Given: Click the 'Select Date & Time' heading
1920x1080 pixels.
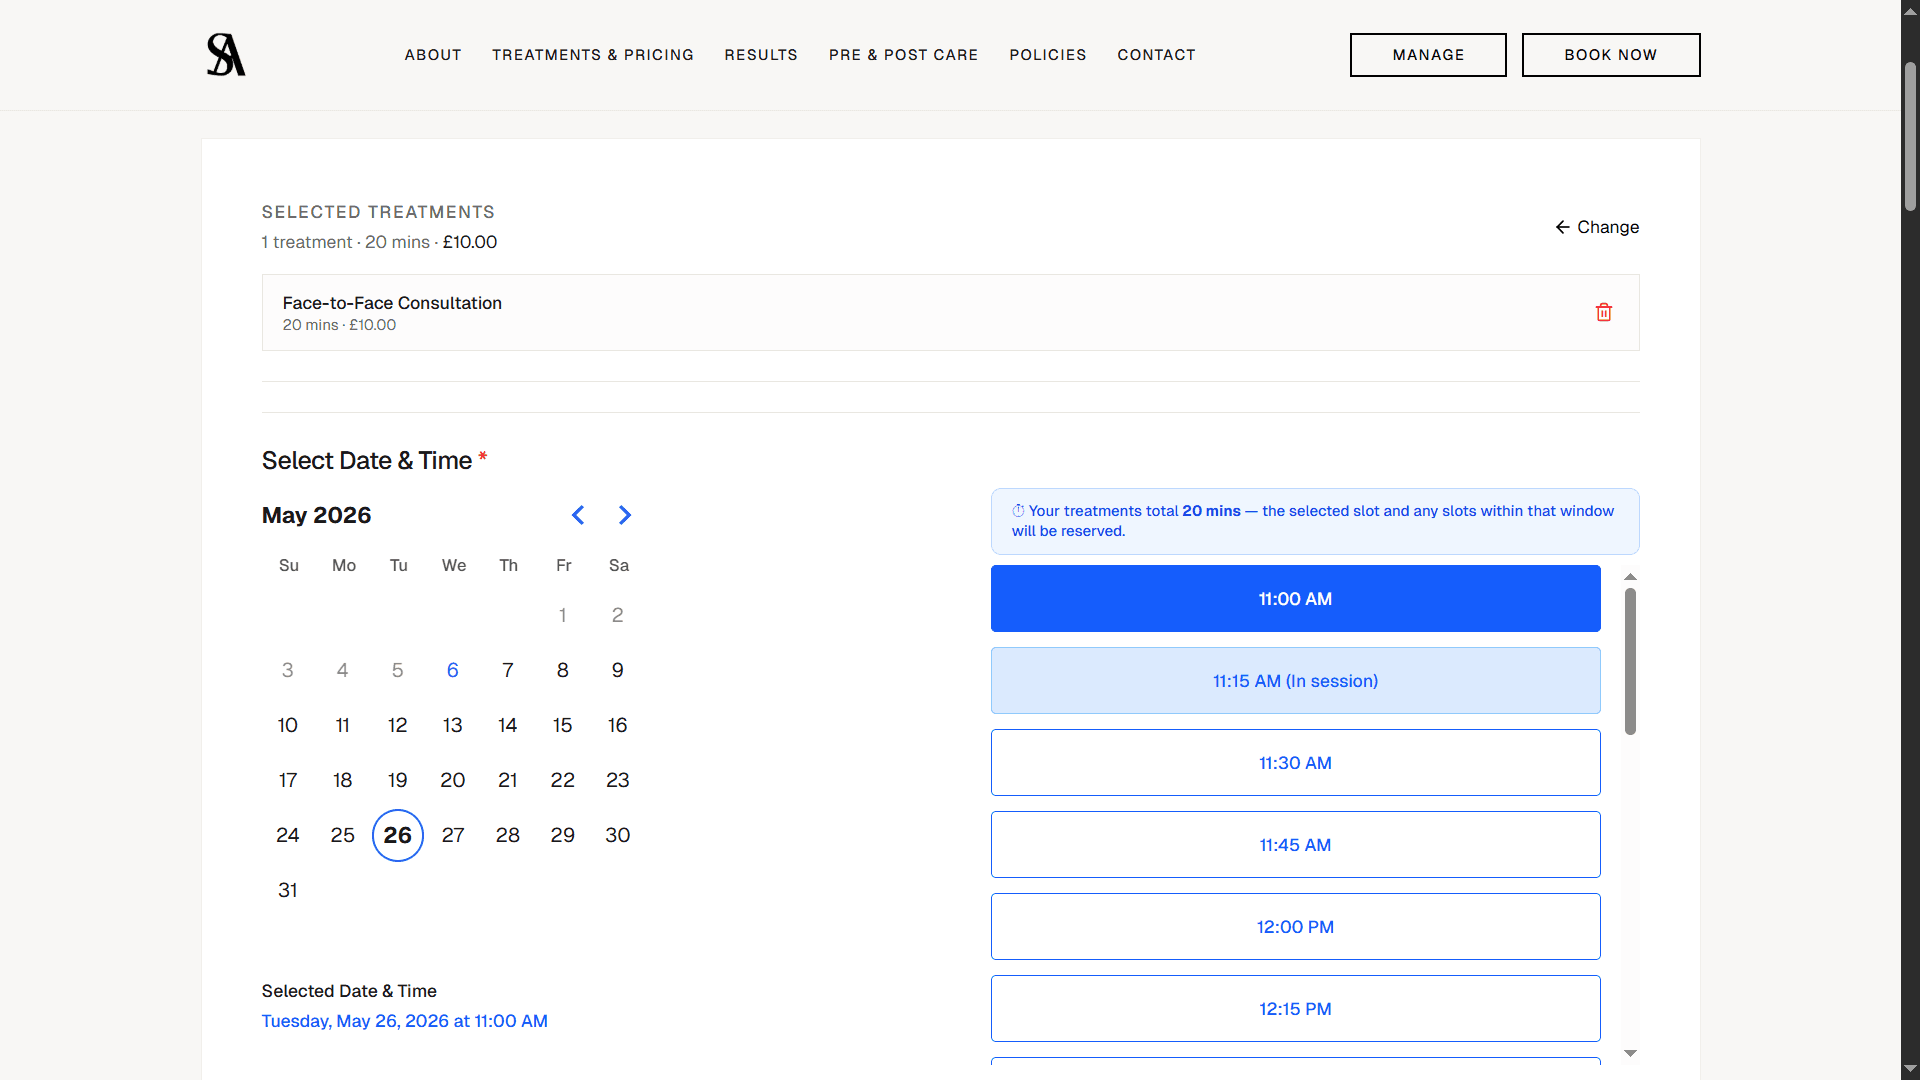Looking at the screenshot, I should pos(367,460).
